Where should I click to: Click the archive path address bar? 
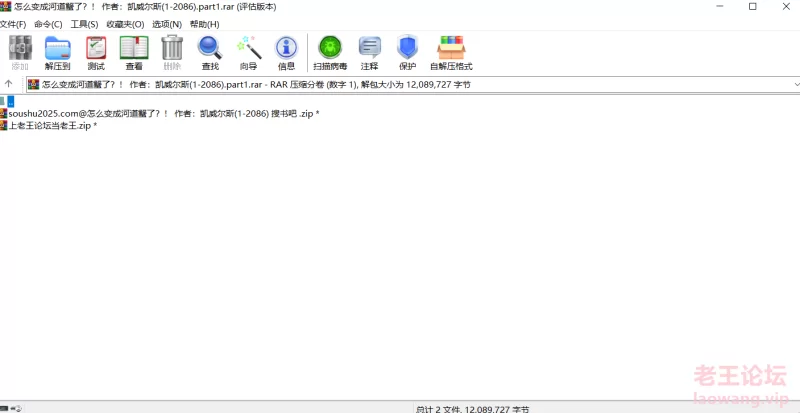[400, 84]
